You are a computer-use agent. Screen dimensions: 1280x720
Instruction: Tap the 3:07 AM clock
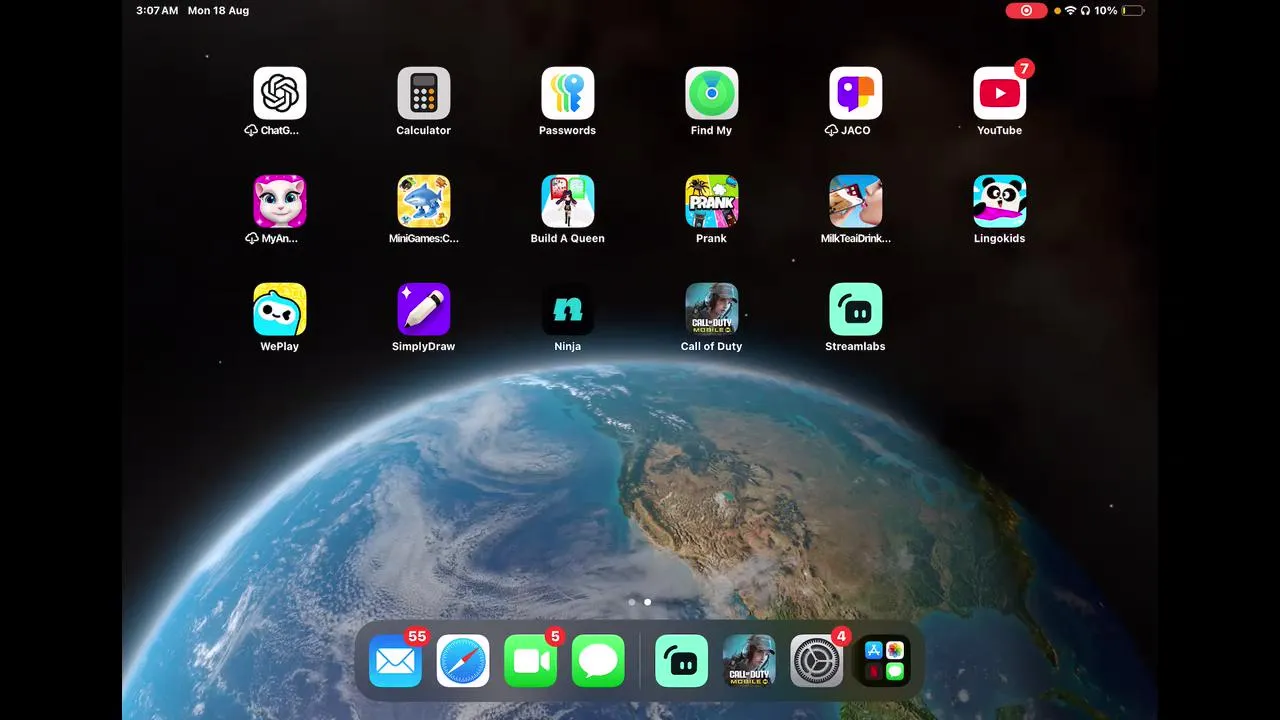[x=157, y=10]
